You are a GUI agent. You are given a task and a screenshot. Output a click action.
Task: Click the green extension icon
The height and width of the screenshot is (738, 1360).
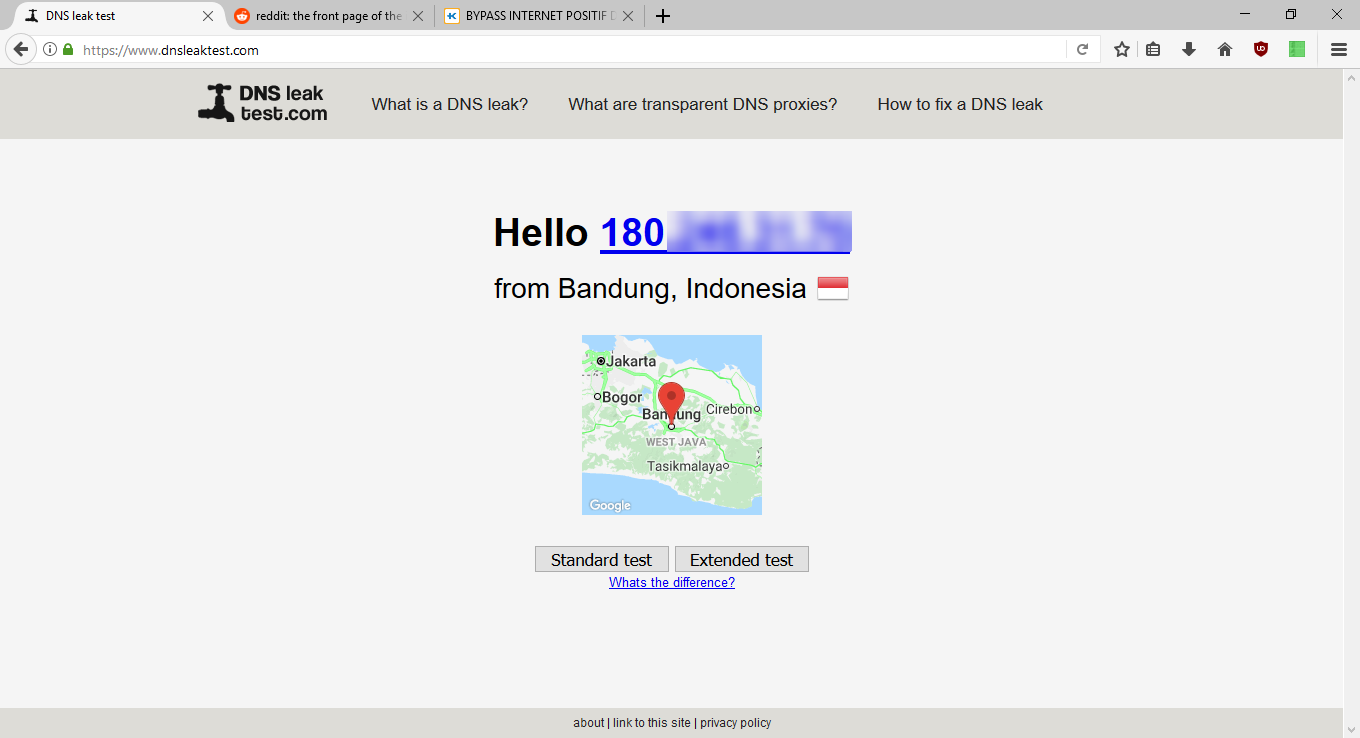point(1297,49)
